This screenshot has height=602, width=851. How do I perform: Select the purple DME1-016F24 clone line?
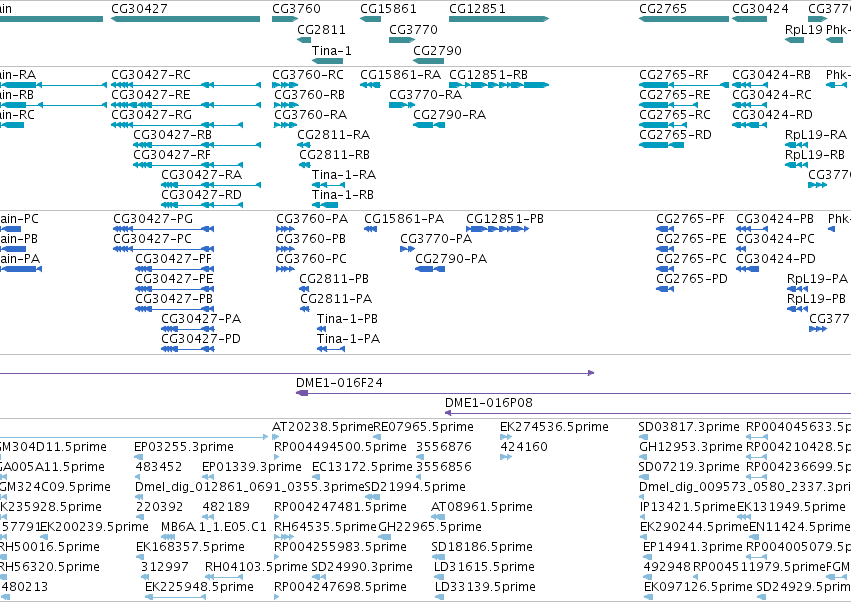click(x=573, y=393)
